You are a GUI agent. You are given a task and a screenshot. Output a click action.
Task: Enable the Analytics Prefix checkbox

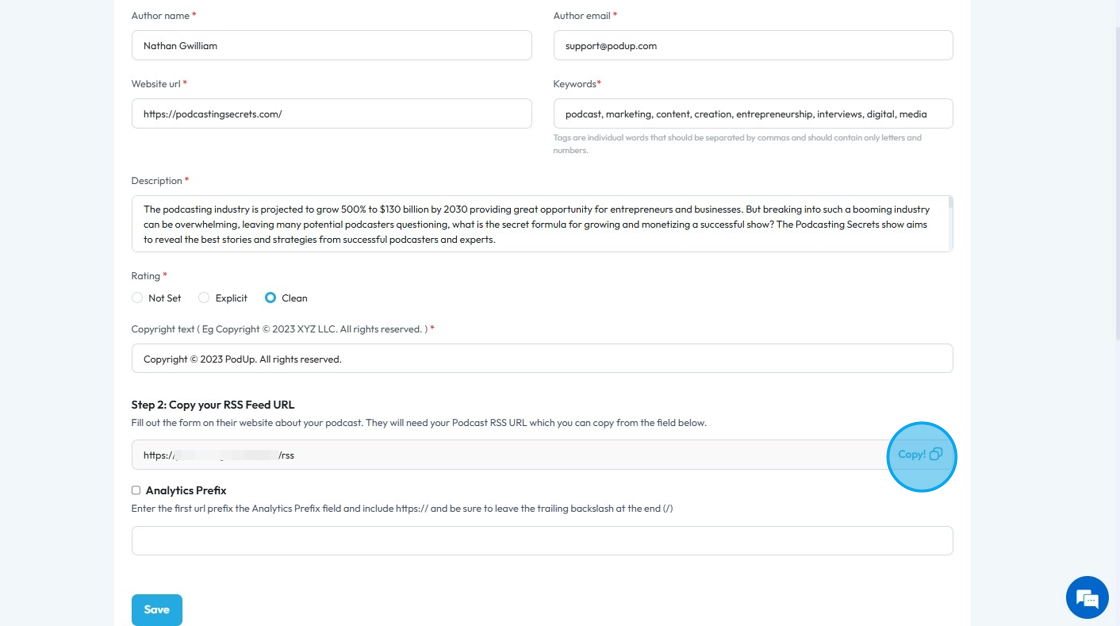[136, 490]
